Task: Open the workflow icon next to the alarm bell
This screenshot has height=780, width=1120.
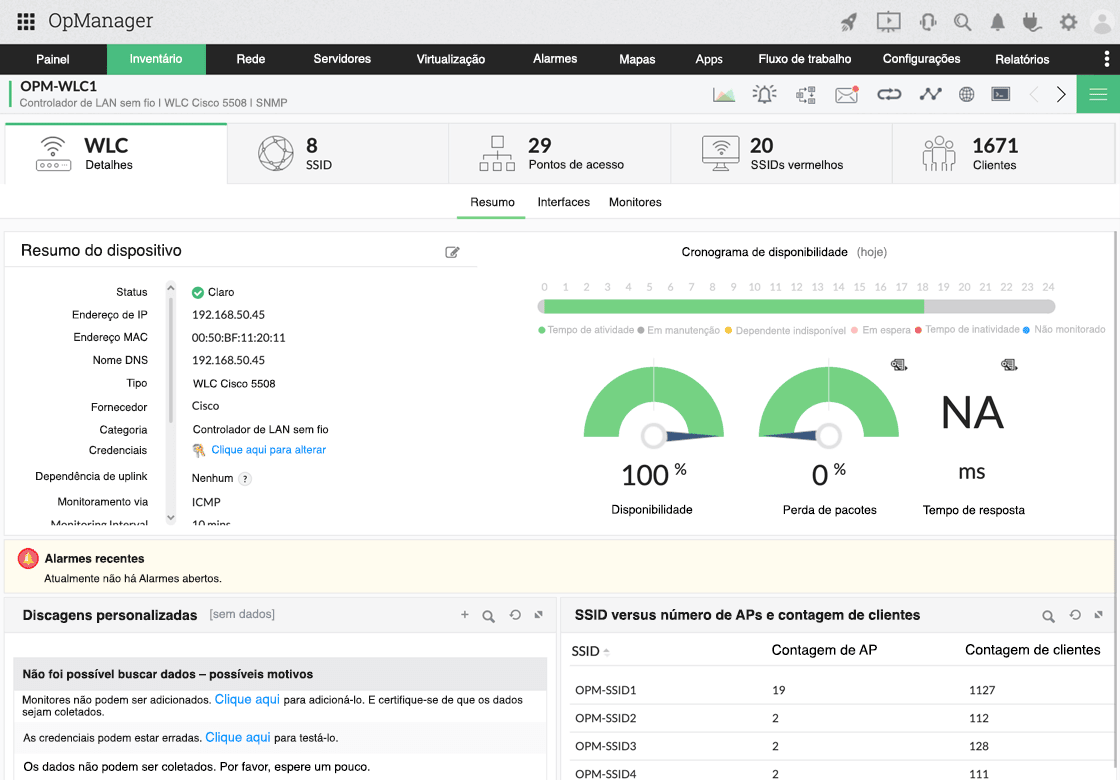Action: pos(806,93)
